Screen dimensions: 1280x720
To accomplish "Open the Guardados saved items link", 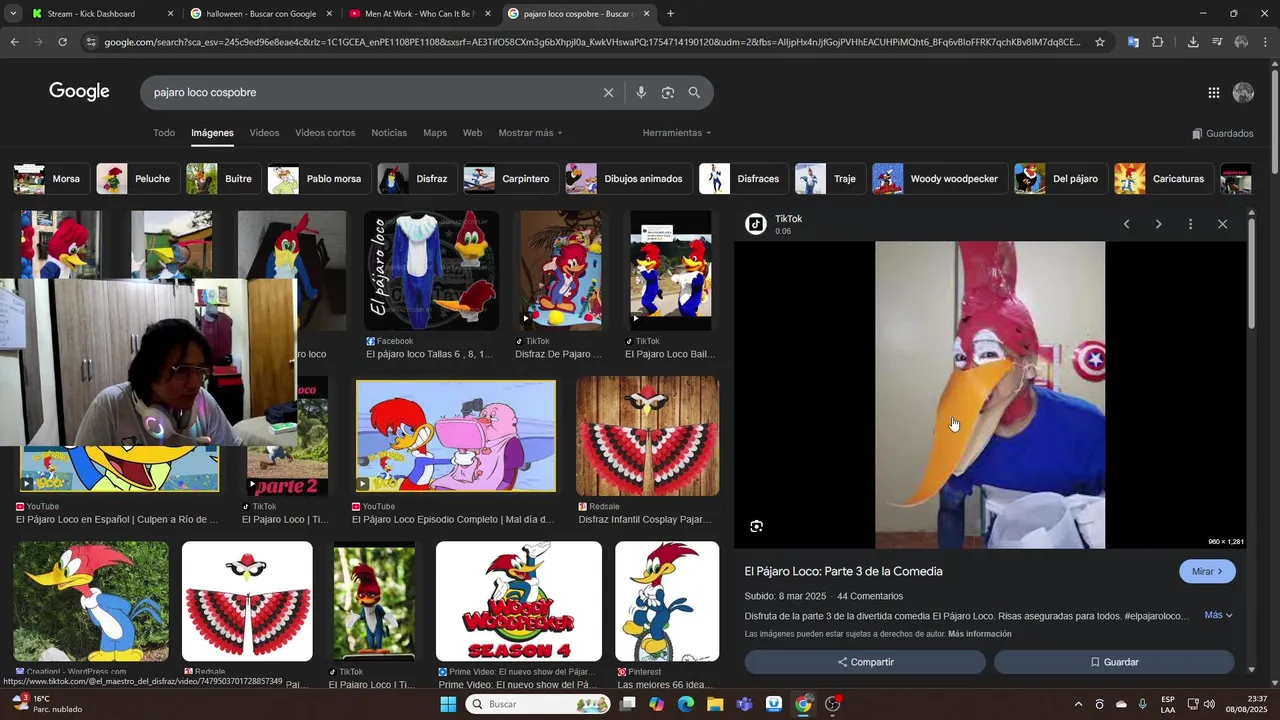I will tap(1222, 133).
